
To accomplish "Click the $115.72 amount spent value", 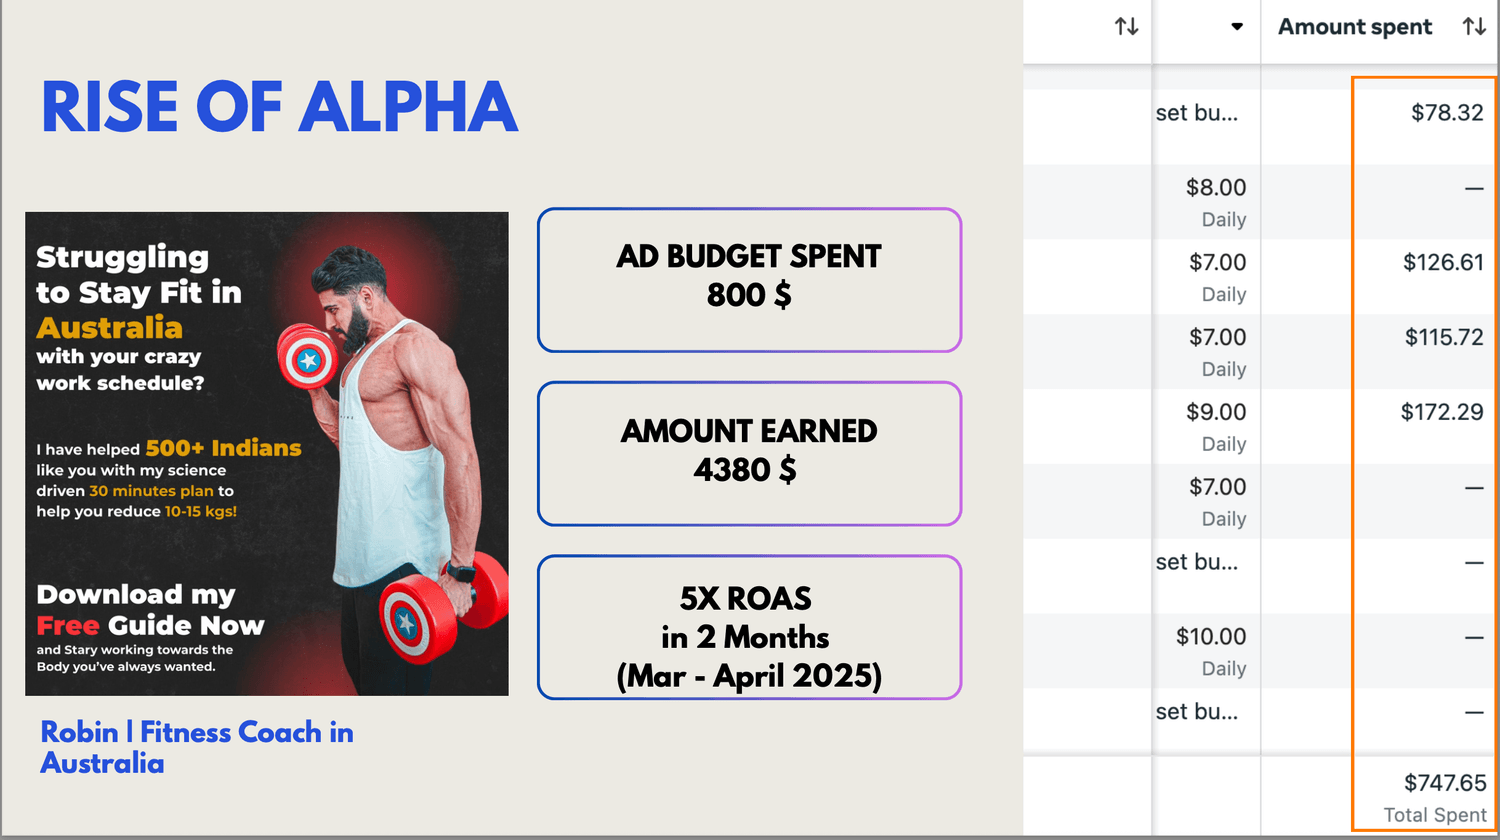I will coord(1444,337).
